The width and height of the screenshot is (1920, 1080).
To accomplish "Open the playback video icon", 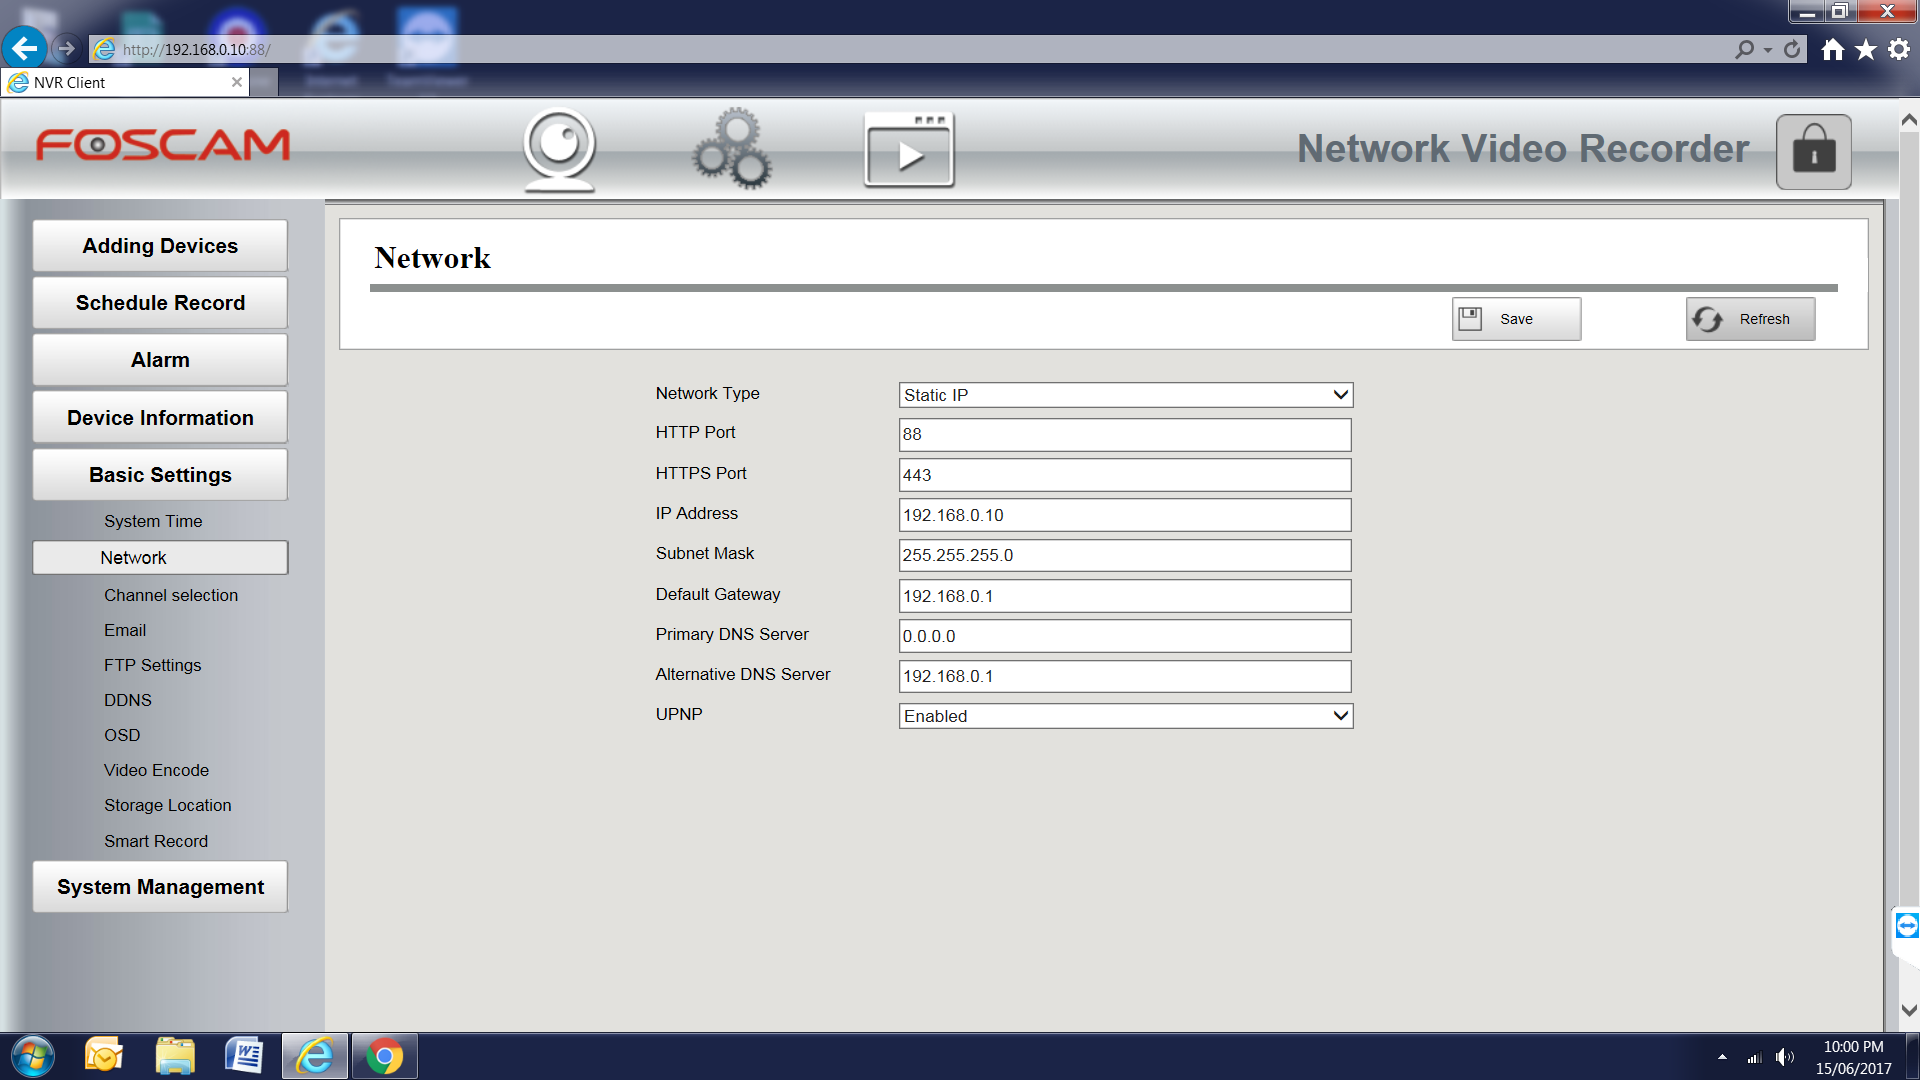I will [909, 151].
